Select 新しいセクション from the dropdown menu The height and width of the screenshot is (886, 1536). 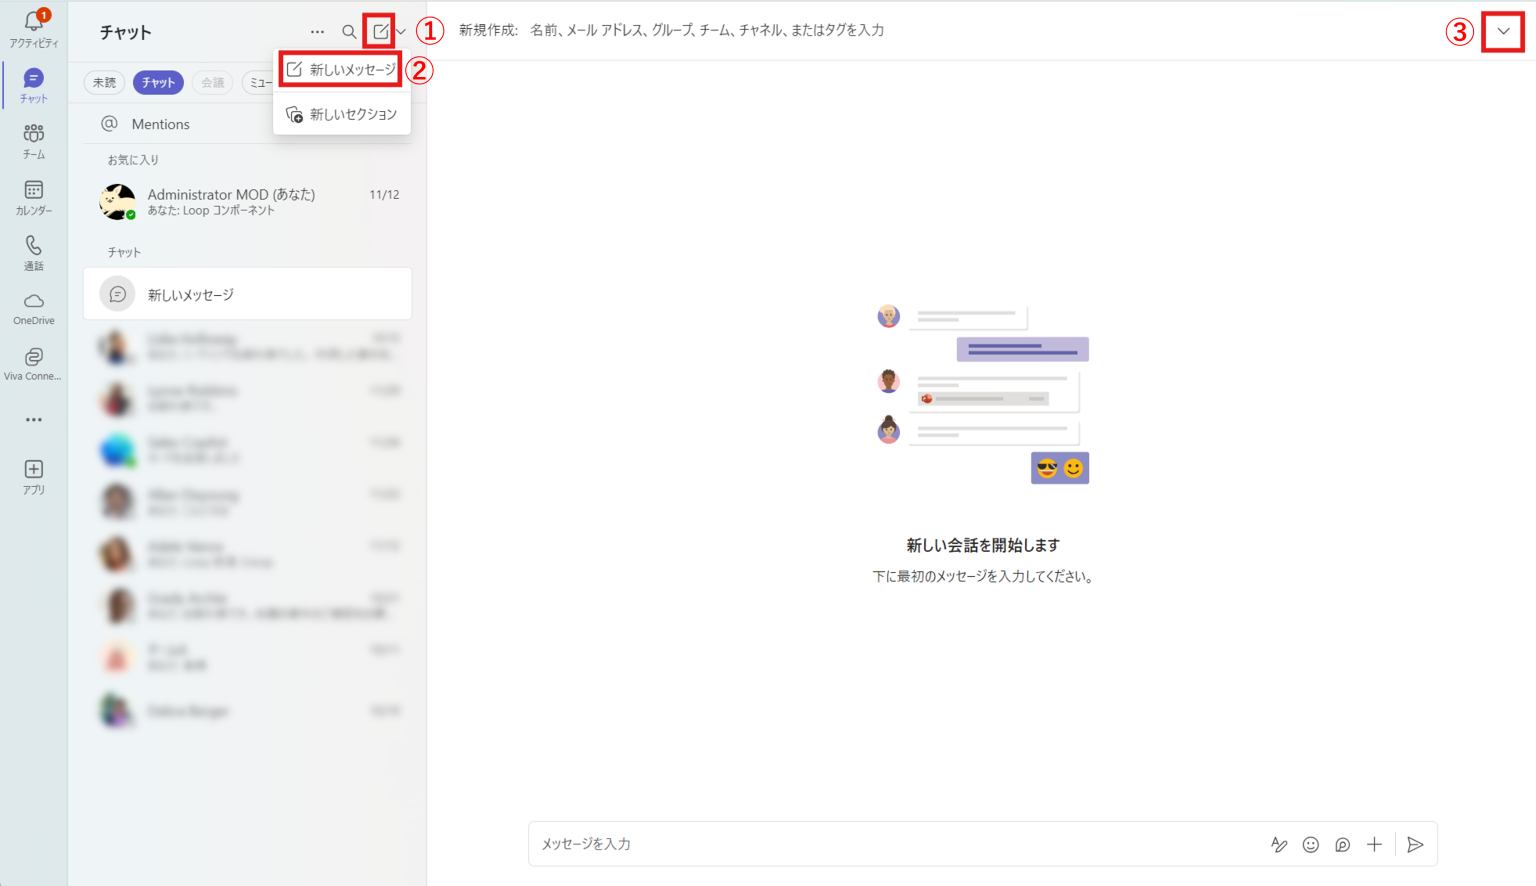pyautogui.click(x=342, y=115)
